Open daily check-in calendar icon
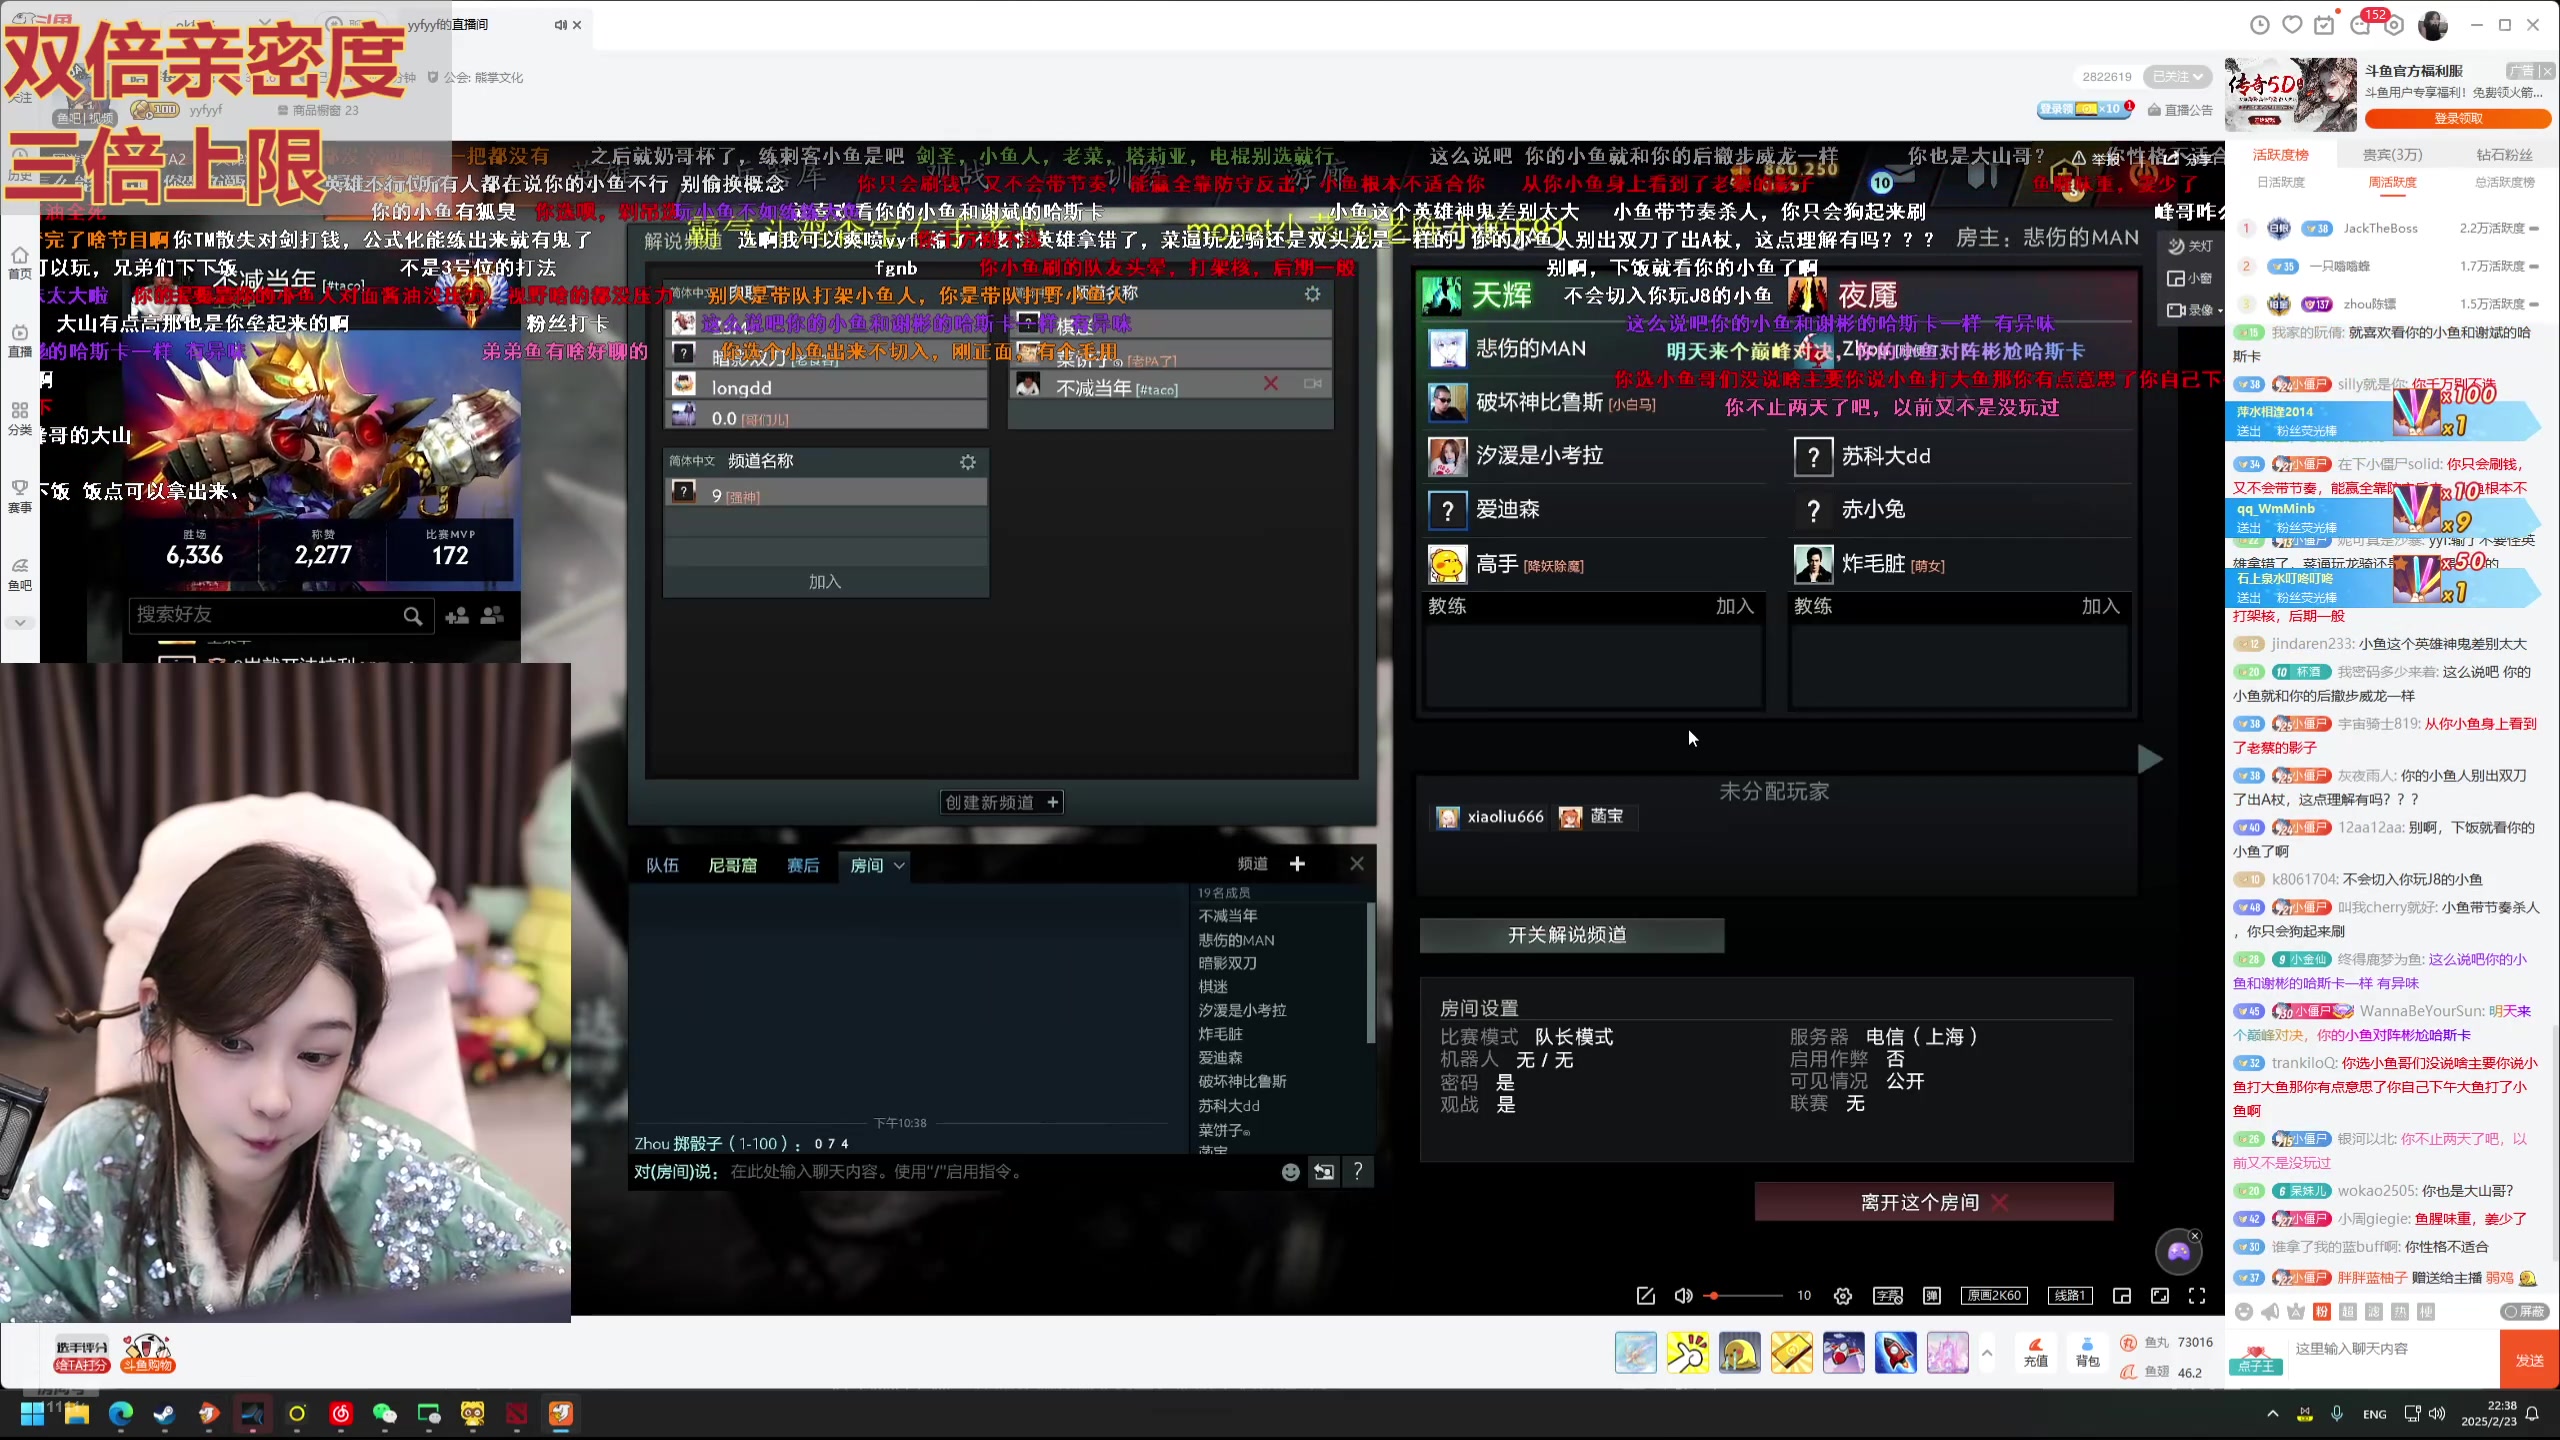 pyautogui.click(x=2325, y=25)
